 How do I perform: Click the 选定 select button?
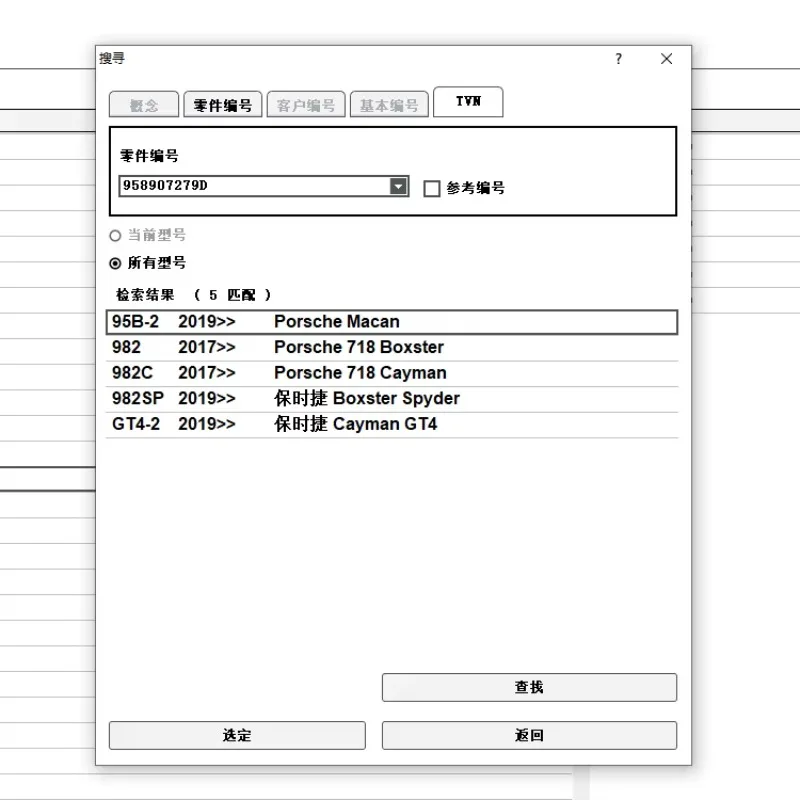(x=237, y=735)
